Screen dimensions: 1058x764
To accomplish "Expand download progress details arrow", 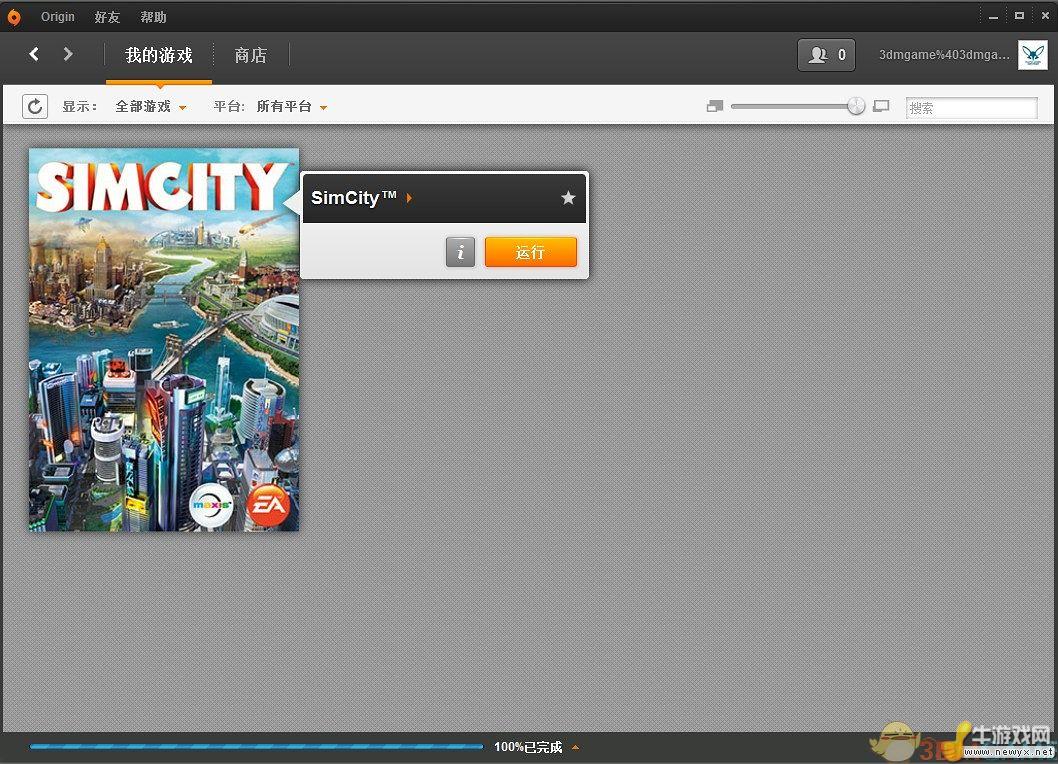I will tap(576, 747).
